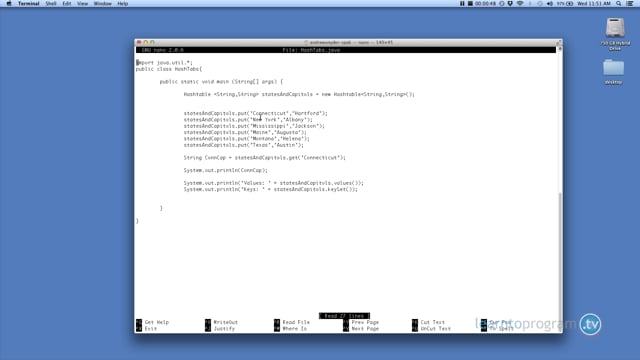The width and height of the screenshot is (640, 360).
Task: Open the Shell menu
Action: pyautogui.click(x=51, y=4)
